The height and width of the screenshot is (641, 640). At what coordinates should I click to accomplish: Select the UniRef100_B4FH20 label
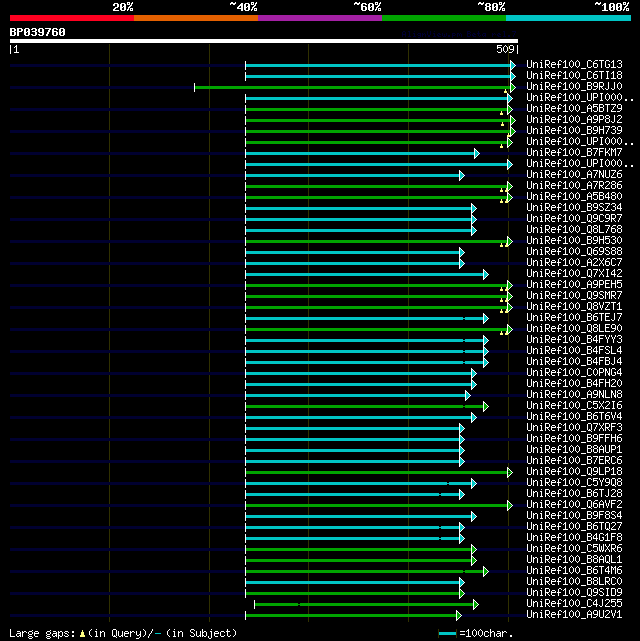pyautogui.click(x=574, y=383)
